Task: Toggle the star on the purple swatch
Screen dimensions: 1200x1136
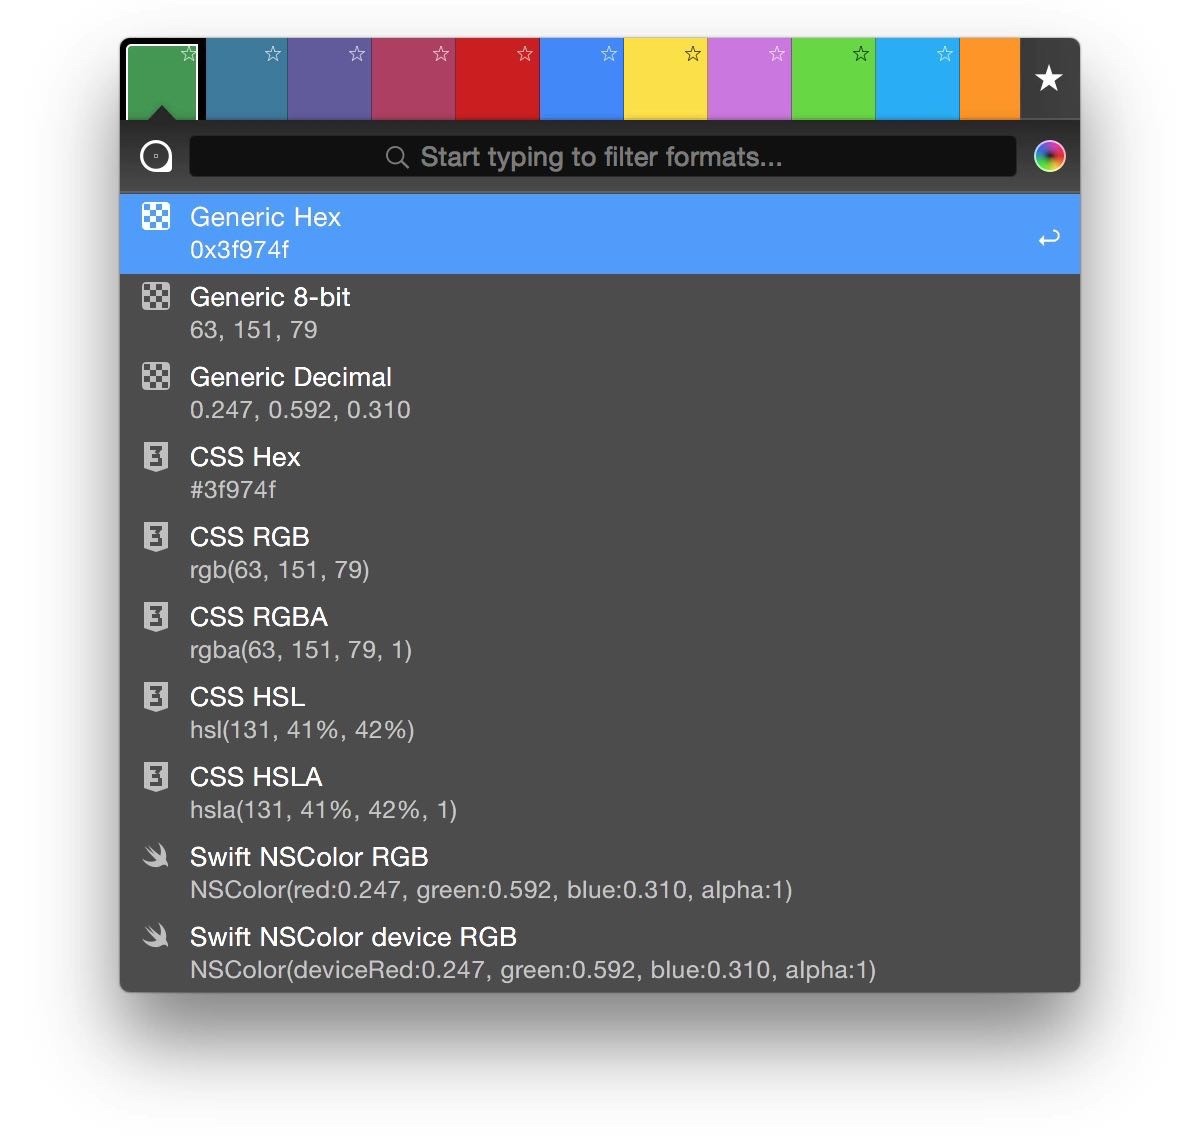Action: [x=357, y=54]
